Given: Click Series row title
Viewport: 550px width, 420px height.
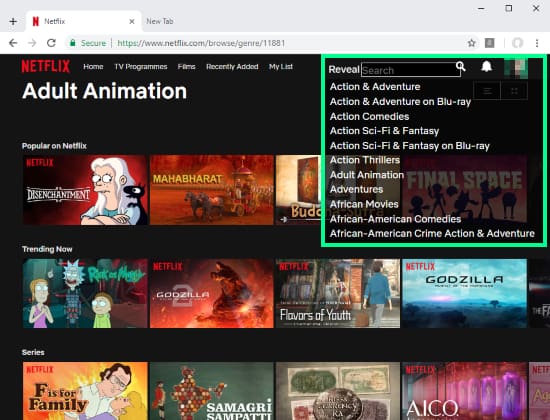Looking at the screenshot, I should [x=33, y=352].
